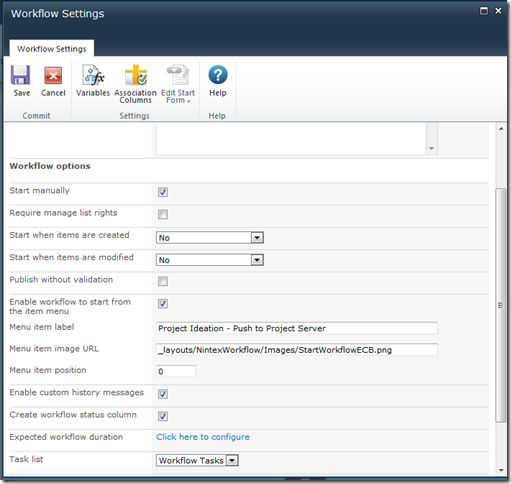Click the 'Click here to configure' link

click(203, 437)
